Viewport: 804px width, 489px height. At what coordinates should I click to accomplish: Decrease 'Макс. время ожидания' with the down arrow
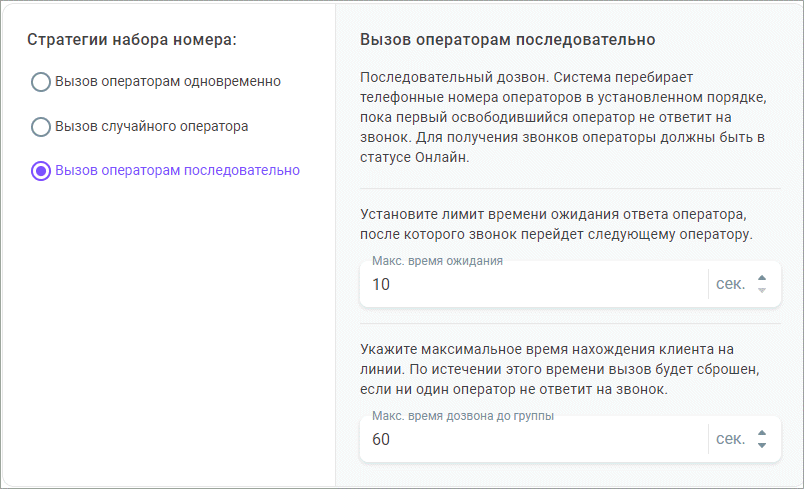tap(762, 291)
